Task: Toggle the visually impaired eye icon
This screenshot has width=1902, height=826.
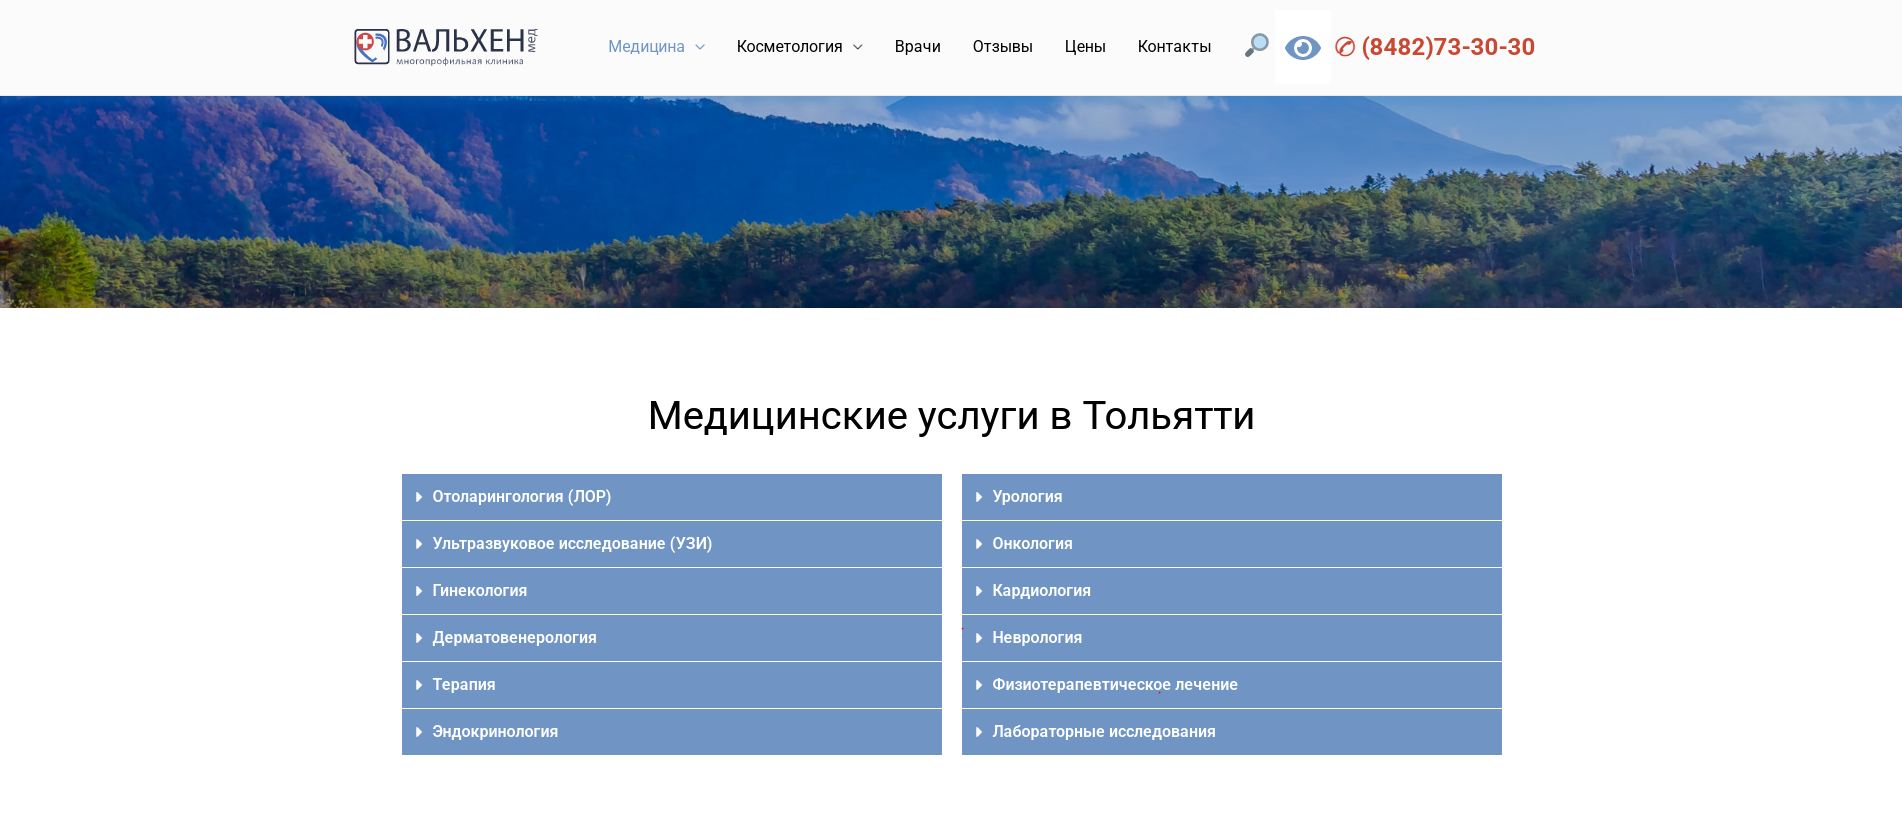Action: coord(1302,47)
